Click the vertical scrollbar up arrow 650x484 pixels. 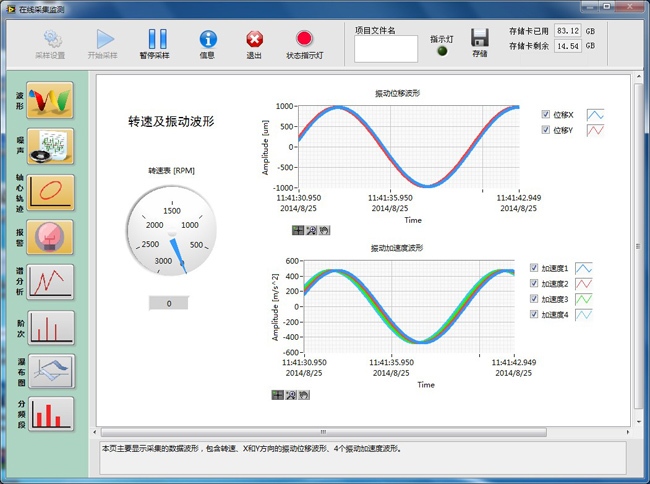click(639, 77)
